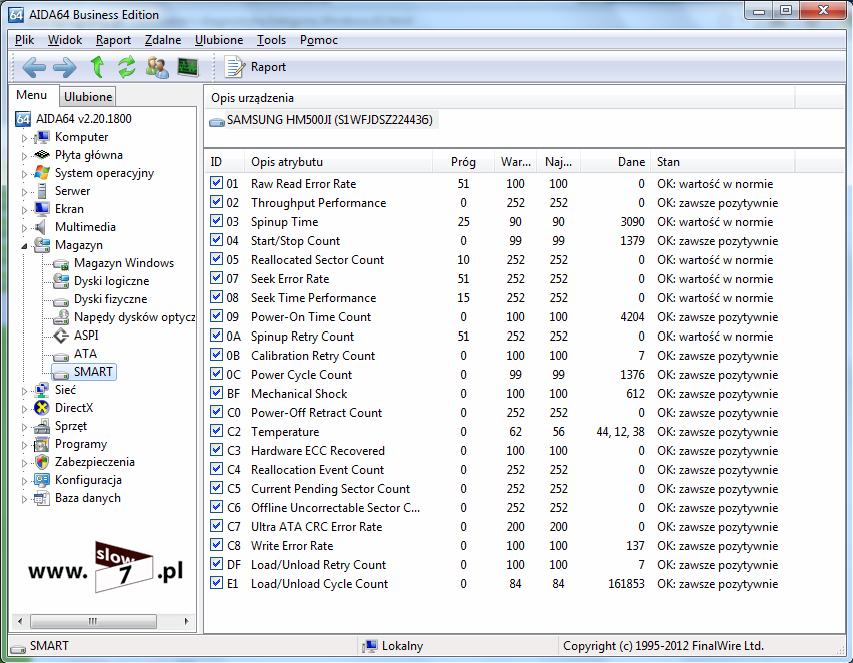Image resolution: width=853 pixels, height=663 pixels.
Task: Open the Tools menu
Action: pos(271,40)
